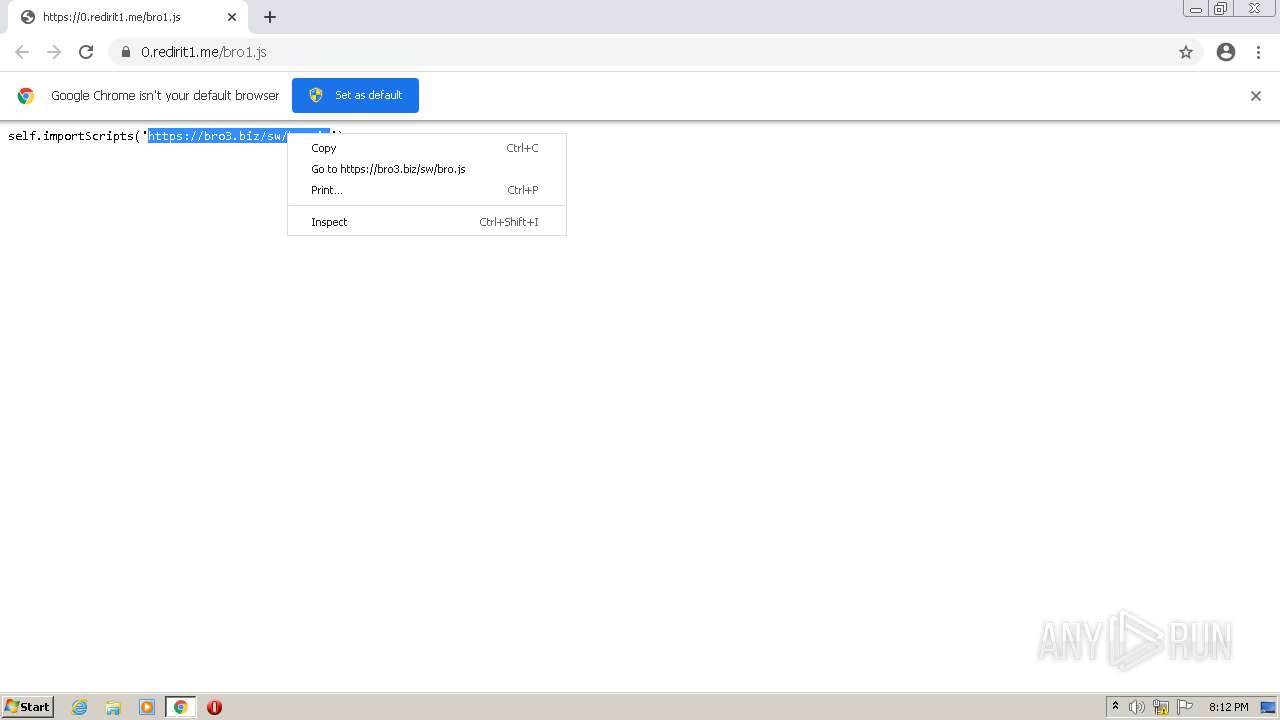Image resolution: width=1280 pixels, height=720 pixels.
Task: Select the https://0.redirit1.me/bro1.js tab
Action: tap(128, 17)
